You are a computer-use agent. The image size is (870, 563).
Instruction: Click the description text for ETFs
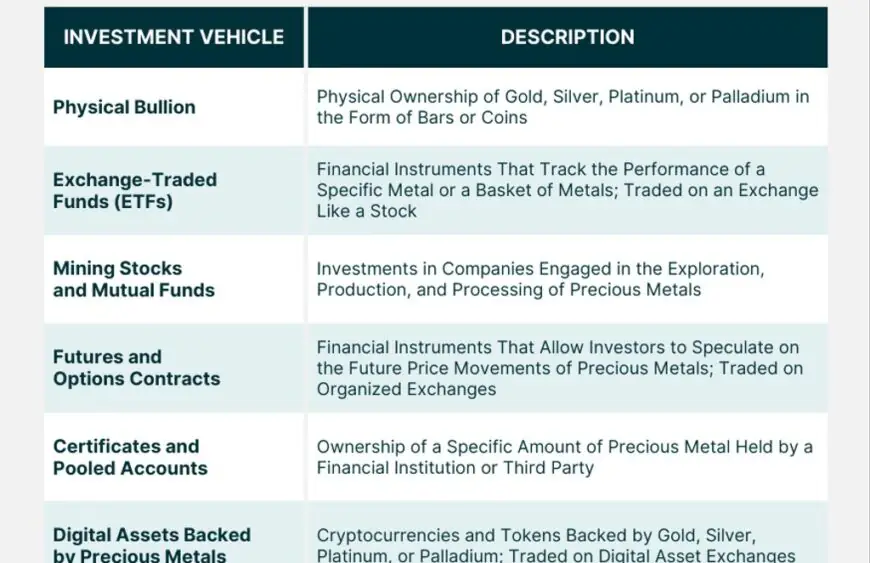(x=567, y=190)
